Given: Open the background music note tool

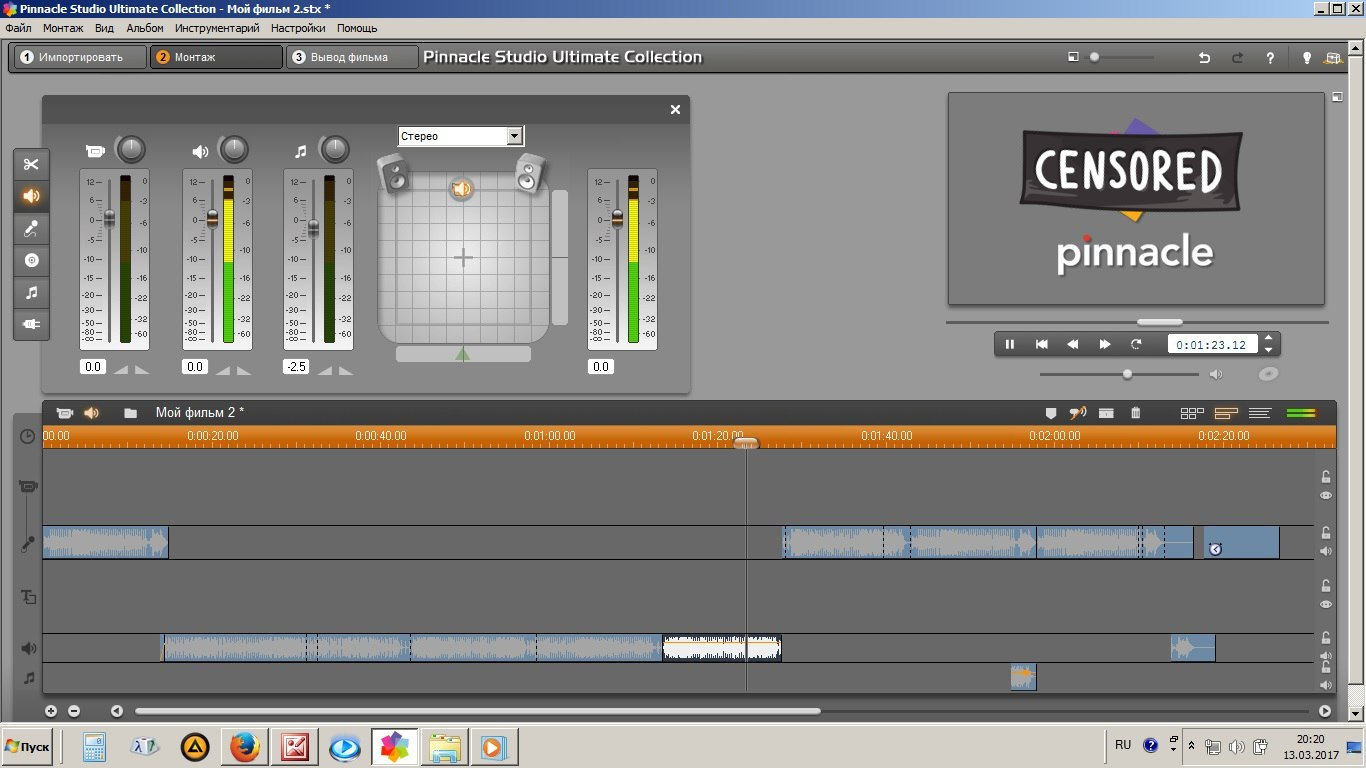Looking at the screenshot, I should click(x=31, y=292).
